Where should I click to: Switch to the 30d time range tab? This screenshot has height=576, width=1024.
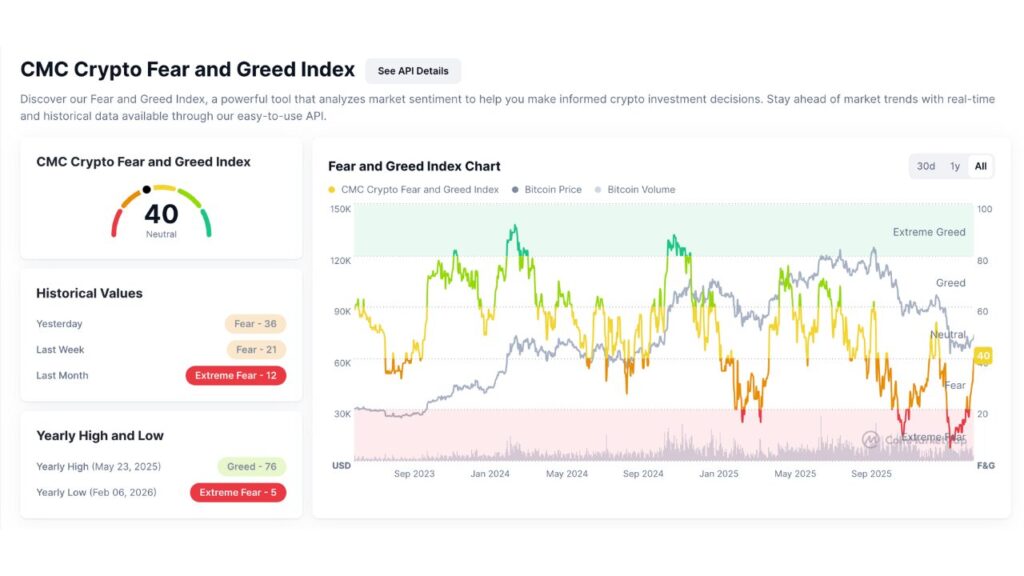point(926,166)
